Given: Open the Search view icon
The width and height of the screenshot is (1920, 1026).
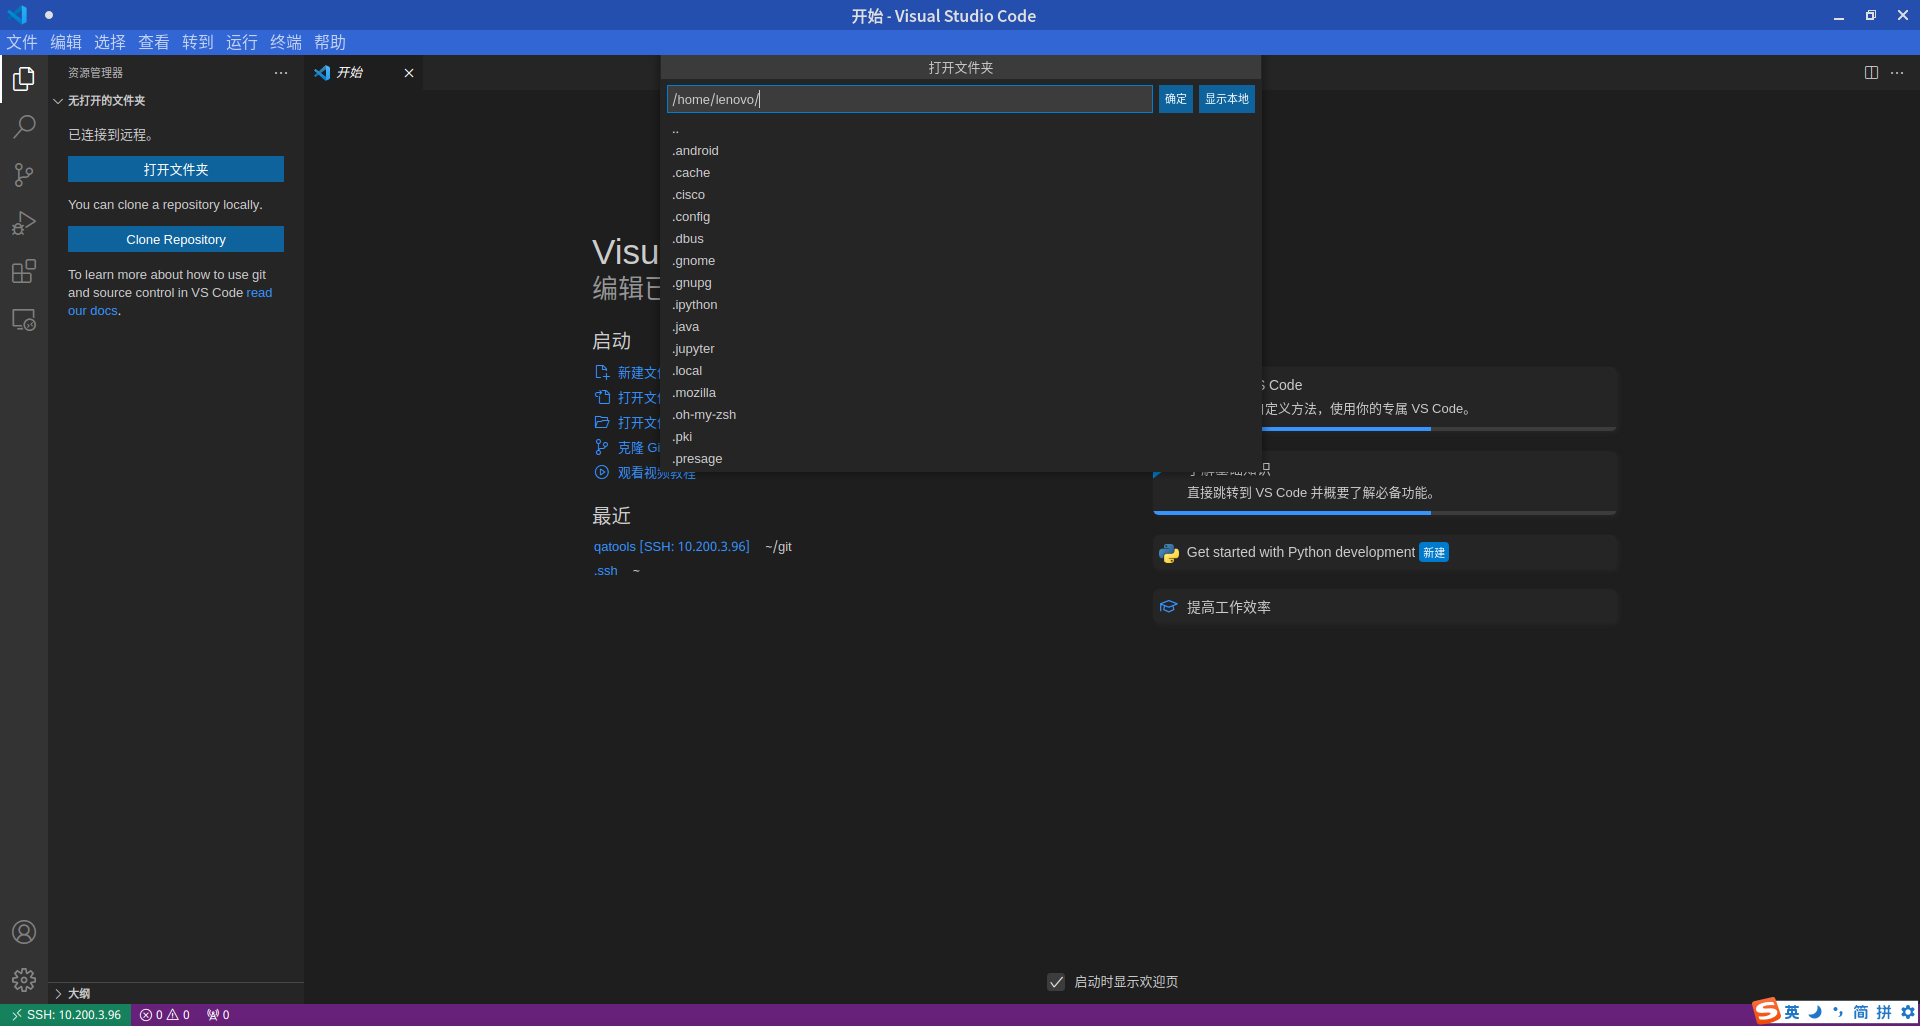Looking at the screenshot, I should point(24,127).
